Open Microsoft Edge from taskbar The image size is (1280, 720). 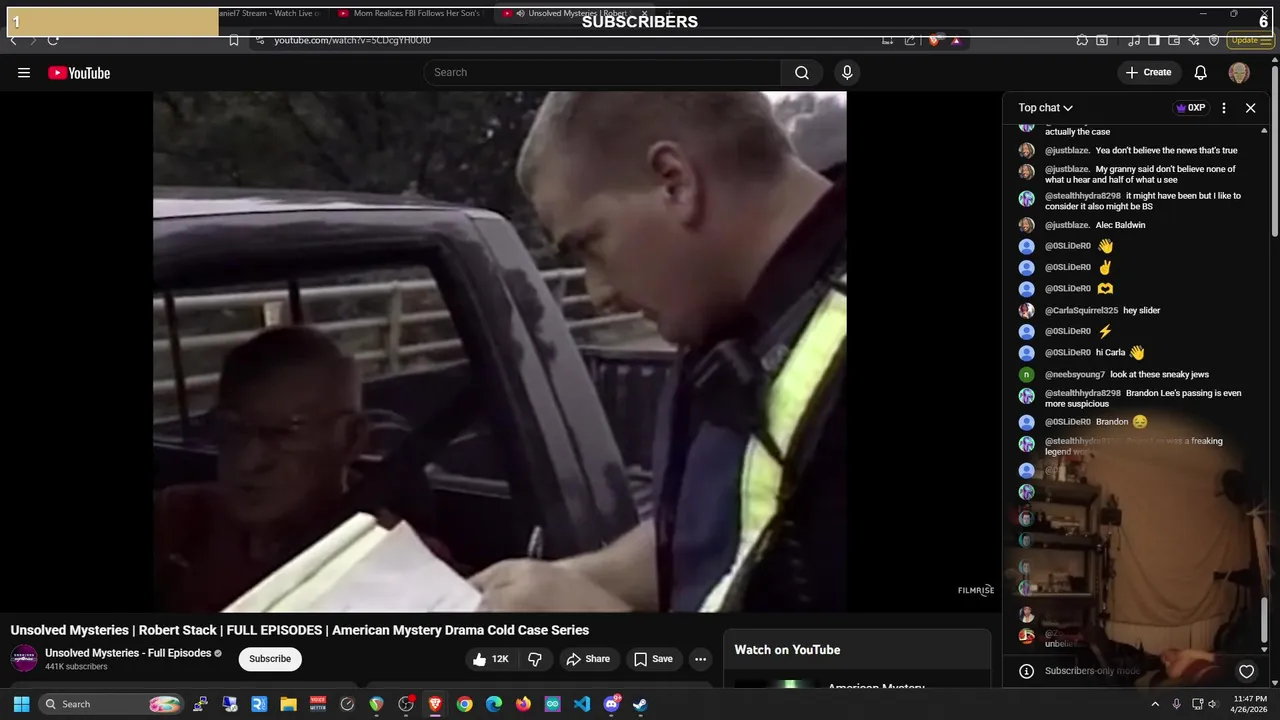tap(494, 704)
